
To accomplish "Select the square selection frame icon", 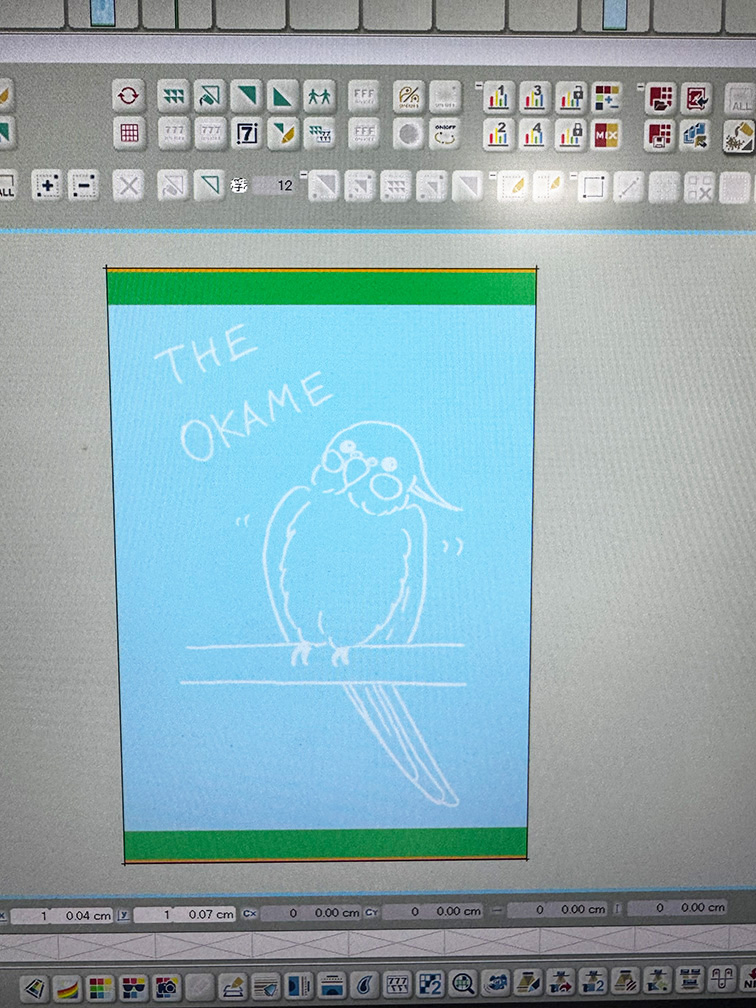I will [592, 188].
